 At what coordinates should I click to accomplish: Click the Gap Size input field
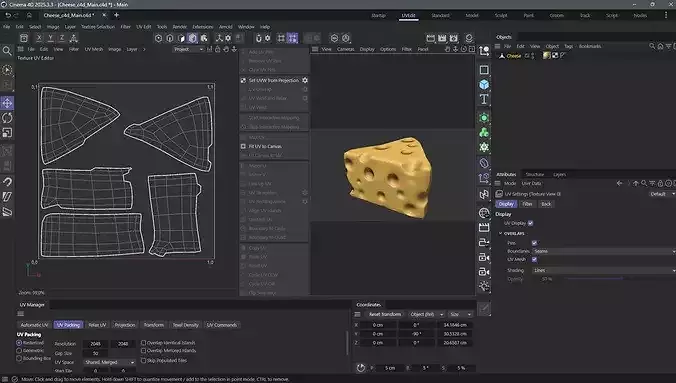click(96, 353)
